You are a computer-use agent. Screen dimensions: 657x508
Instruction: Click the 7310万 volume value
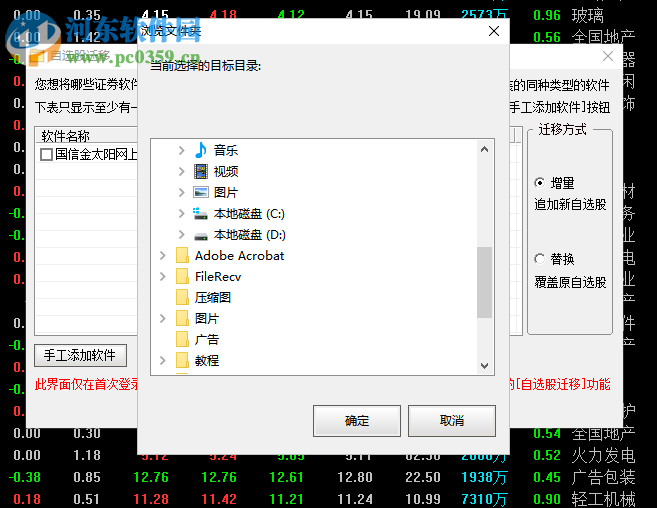(484, 499)
